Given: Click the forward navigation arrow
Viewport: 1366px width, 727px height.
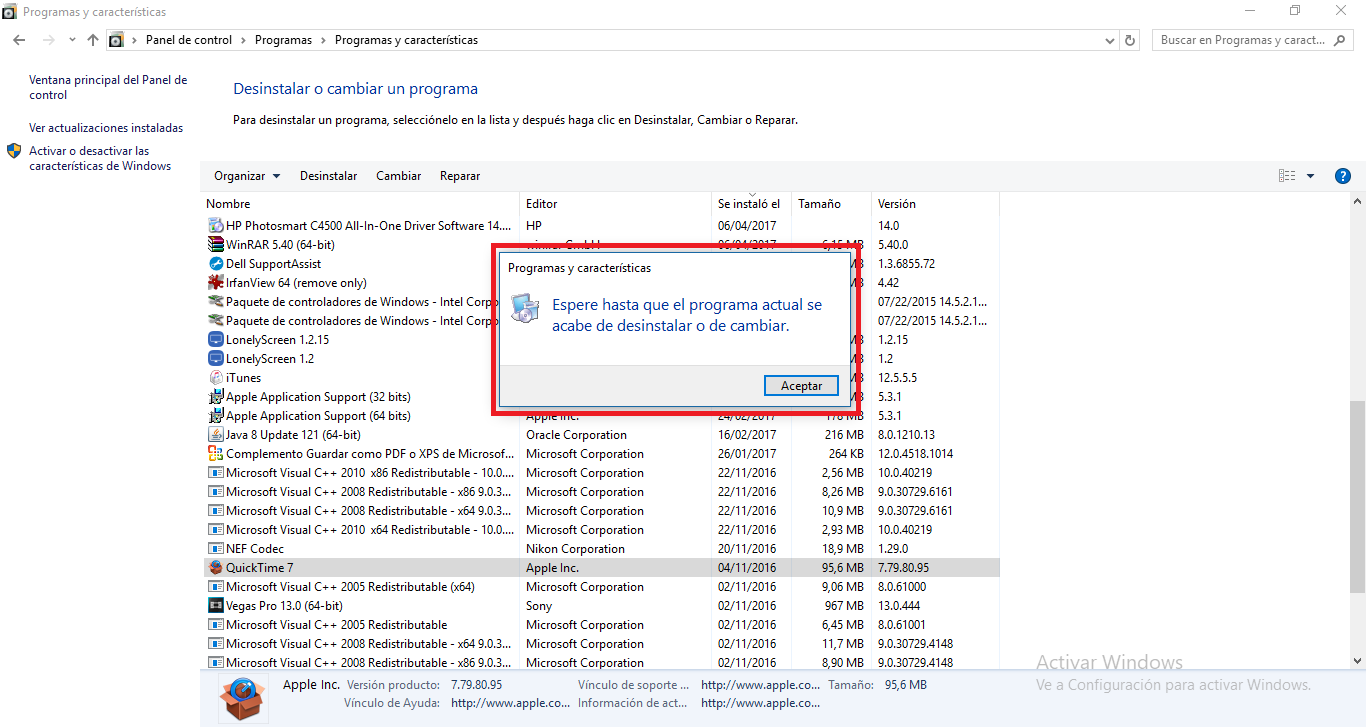Looking at the screenshot, I should click(48, 40).
